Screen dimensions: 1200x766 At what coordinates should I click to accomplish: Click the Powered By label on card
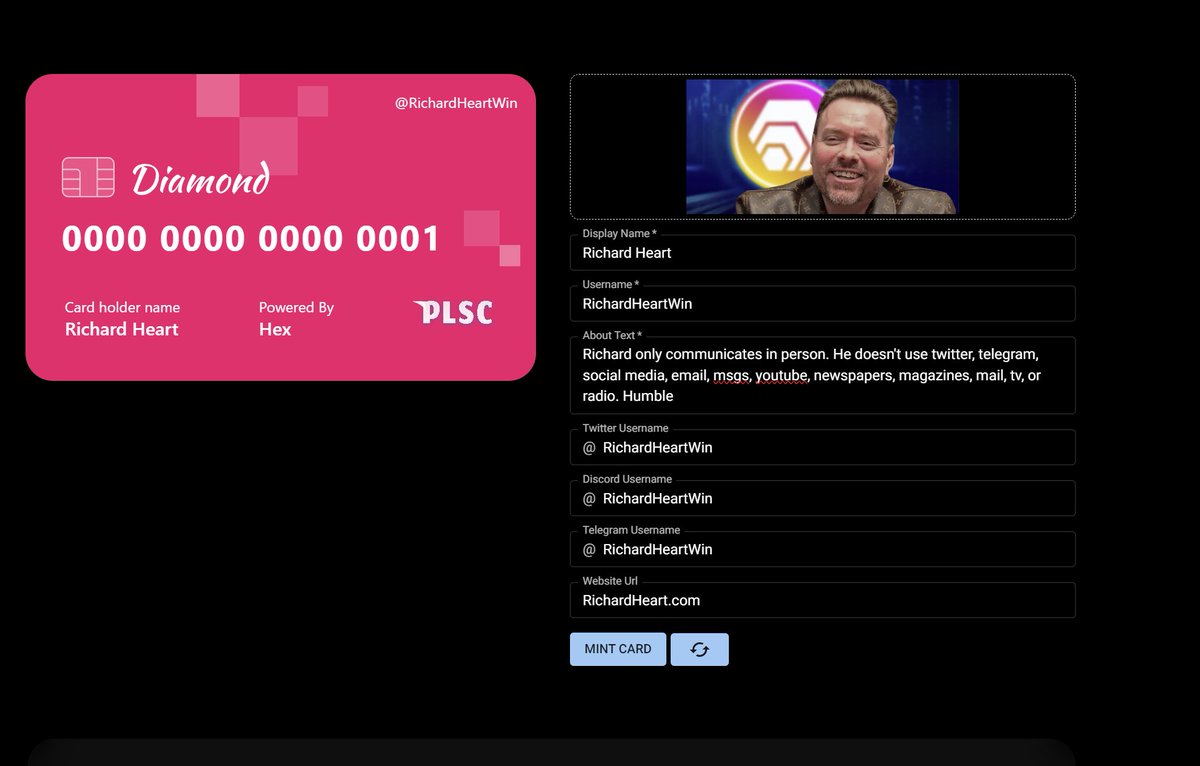(x=296, y=308)
